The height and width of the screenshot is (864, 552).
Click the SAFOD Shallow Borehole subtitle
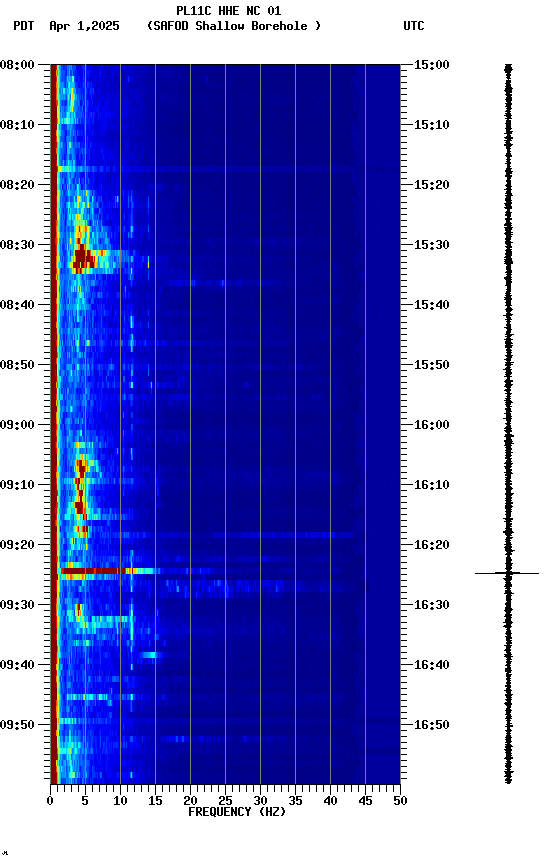(x=234, y=26)
